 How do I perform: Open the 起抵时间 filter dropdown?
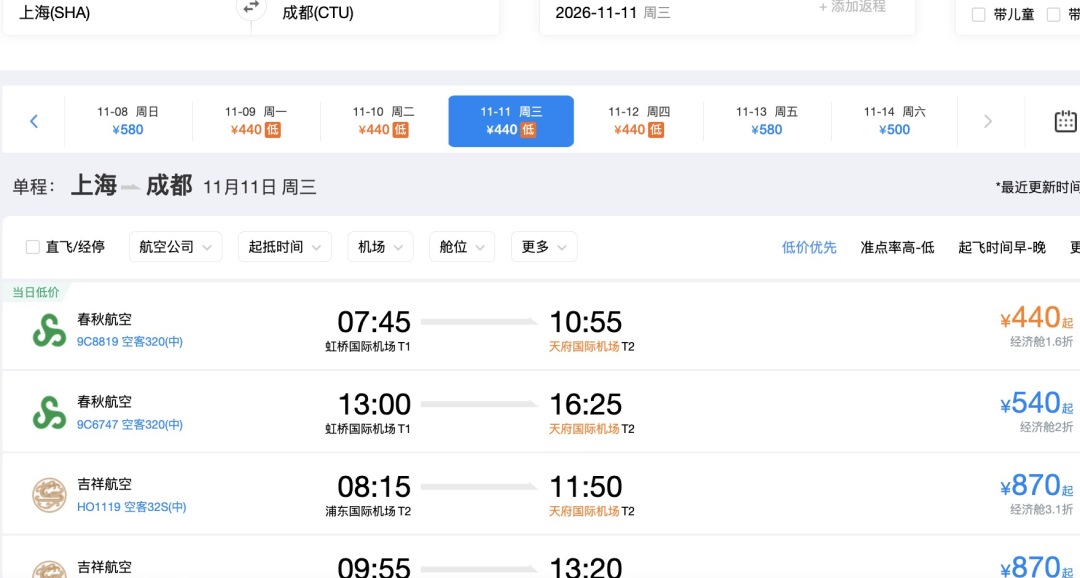(284, 247)
